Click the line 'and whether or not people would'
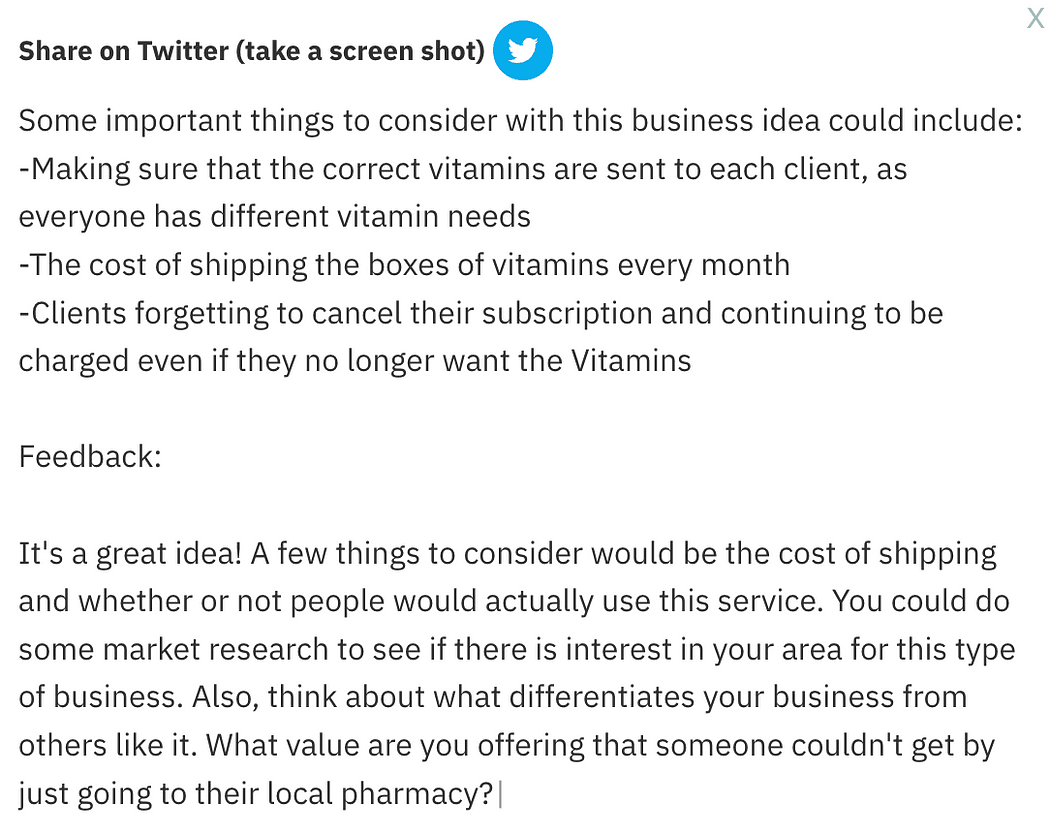 tap(514, 601)
